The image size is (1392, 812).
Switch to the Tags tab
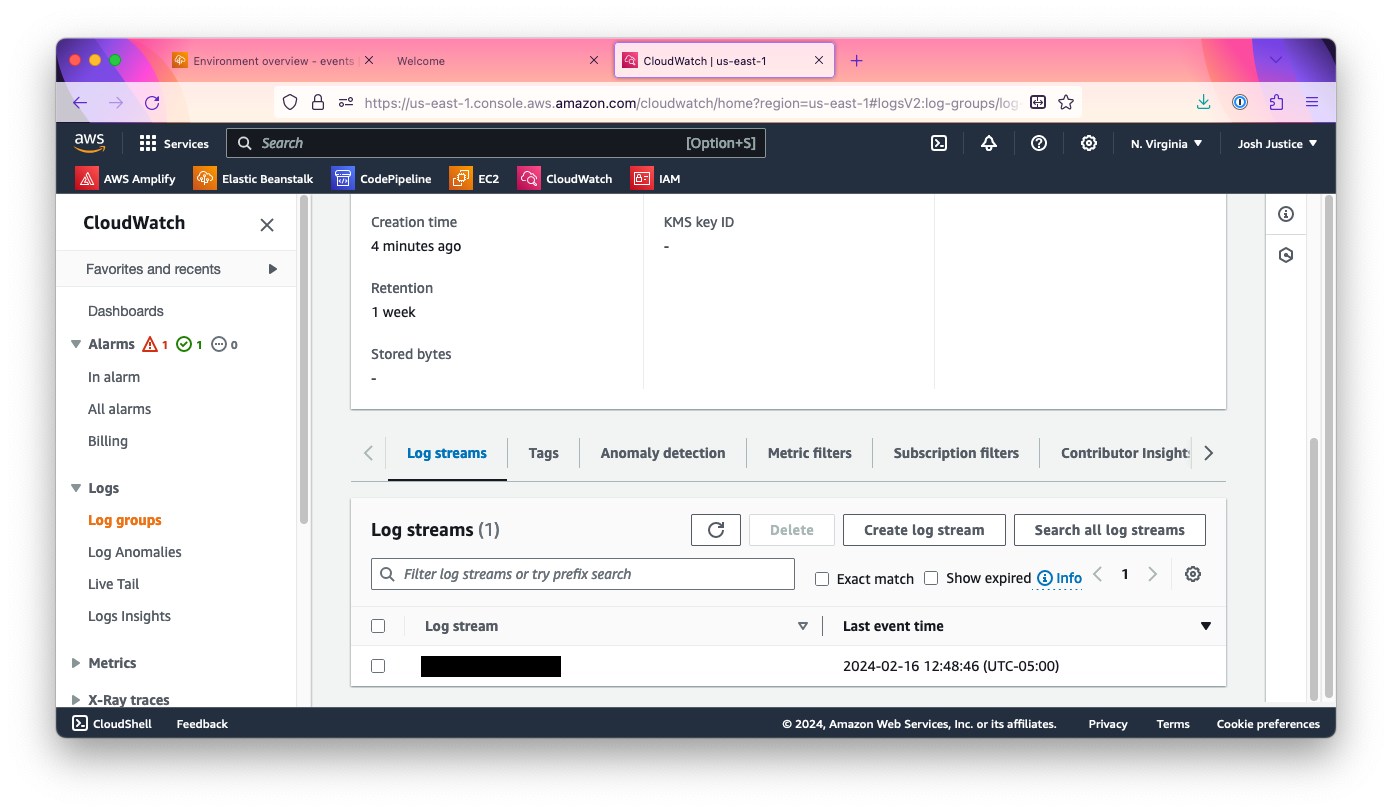coord(543,453)
